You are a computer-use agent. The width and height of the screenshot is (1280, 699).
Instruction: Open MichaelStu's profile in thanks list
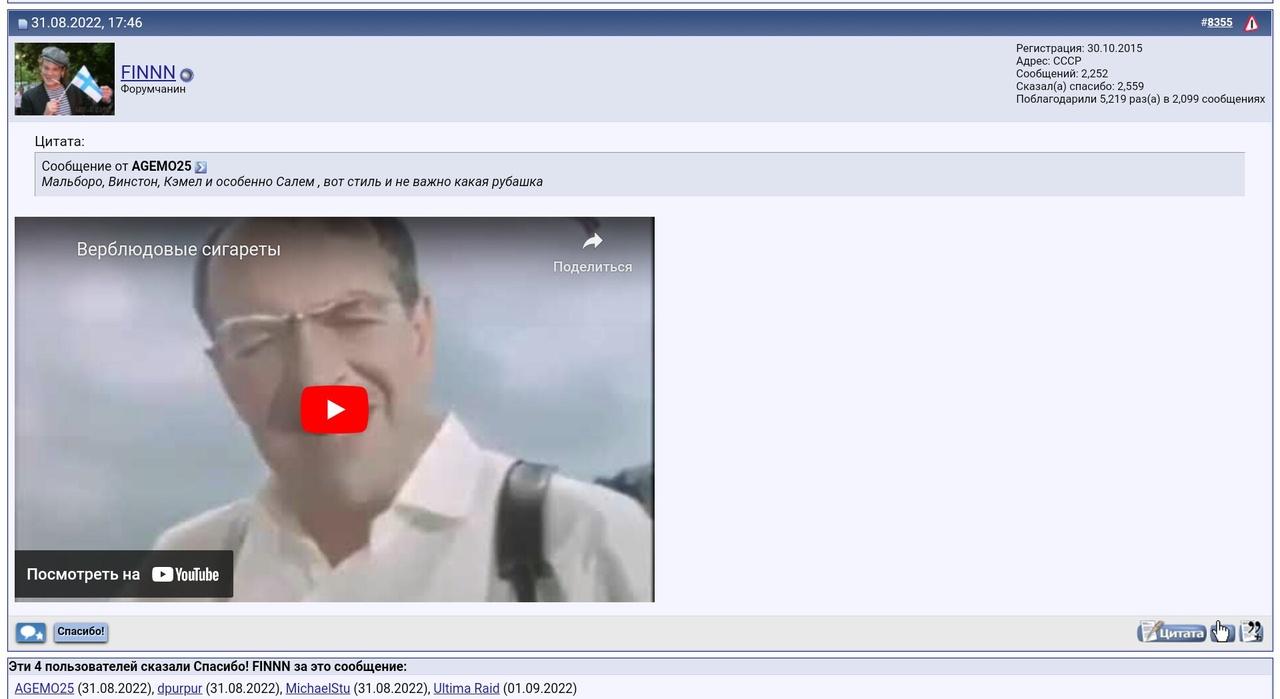coord(317,688)
